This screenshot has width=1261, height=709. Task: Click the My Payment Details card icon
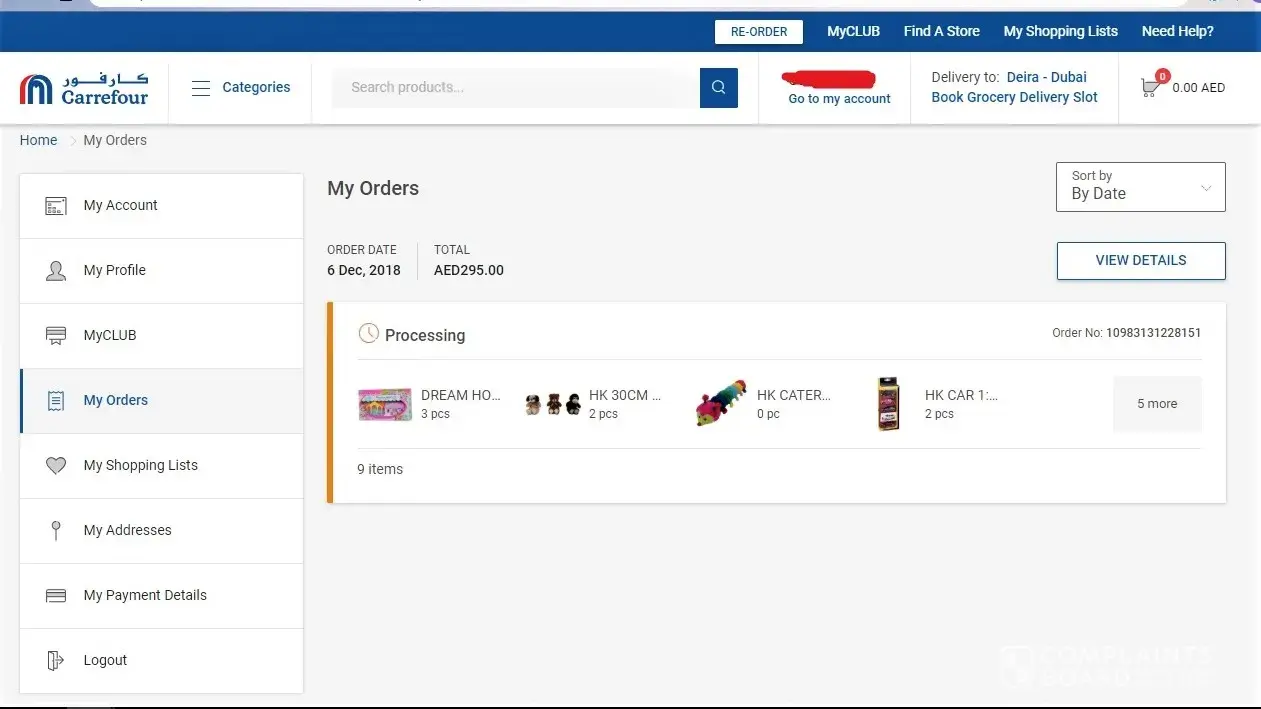tap(56, 596)
